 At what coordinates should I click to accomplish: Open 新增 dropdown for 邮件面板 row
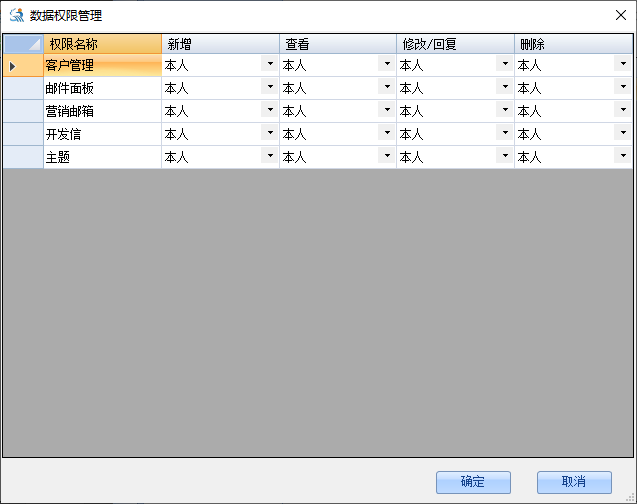pyautogui.click(x=270, y=87)
